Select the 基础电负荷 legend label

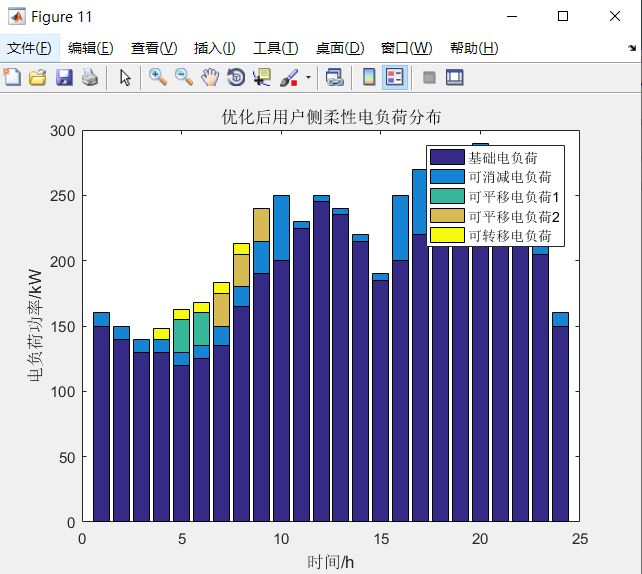point(503,158)
